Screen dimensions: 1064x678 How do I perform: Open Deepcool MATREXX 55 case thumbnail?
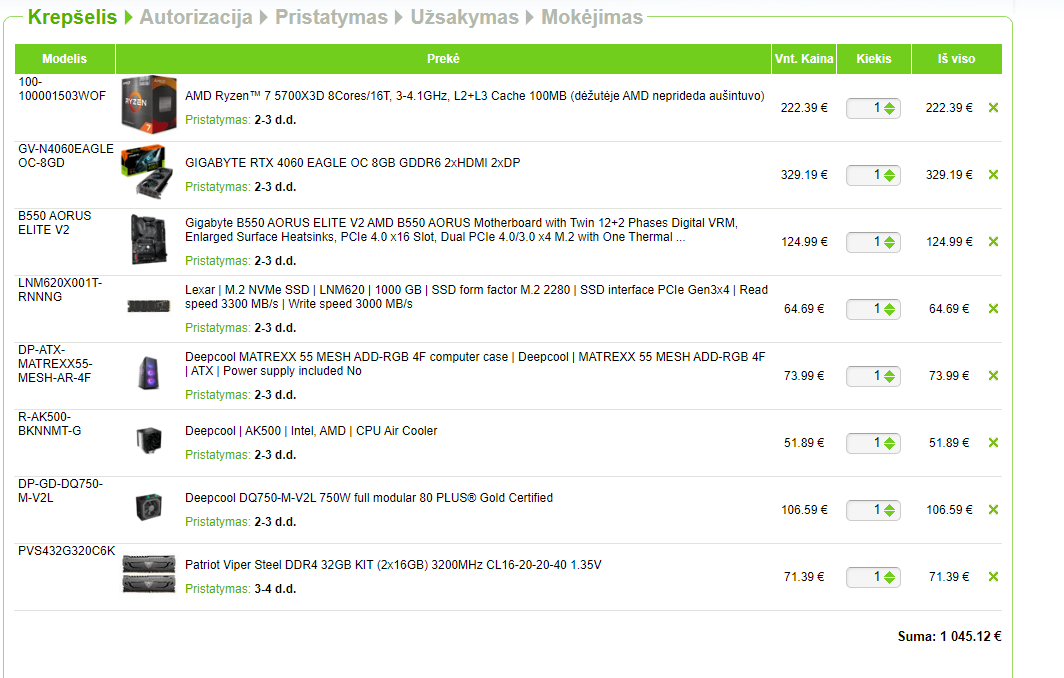149,373
